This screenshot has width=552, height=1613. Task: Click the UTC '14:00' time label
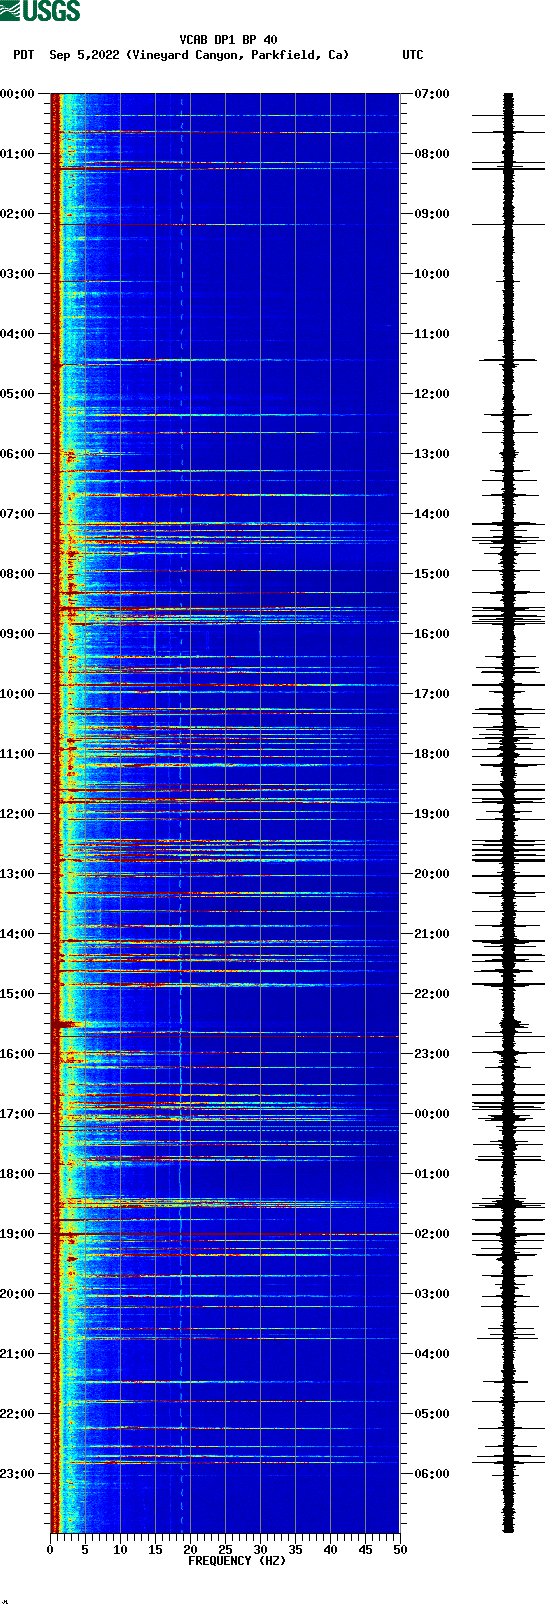pyautogui.click(x=432, y=514)
